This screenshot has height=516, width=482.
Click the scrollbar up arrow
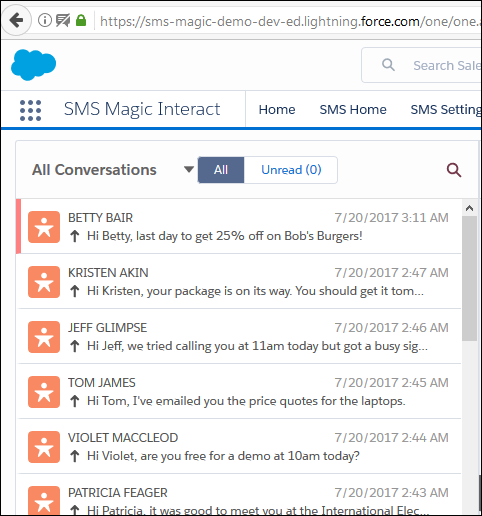(469, 208)
